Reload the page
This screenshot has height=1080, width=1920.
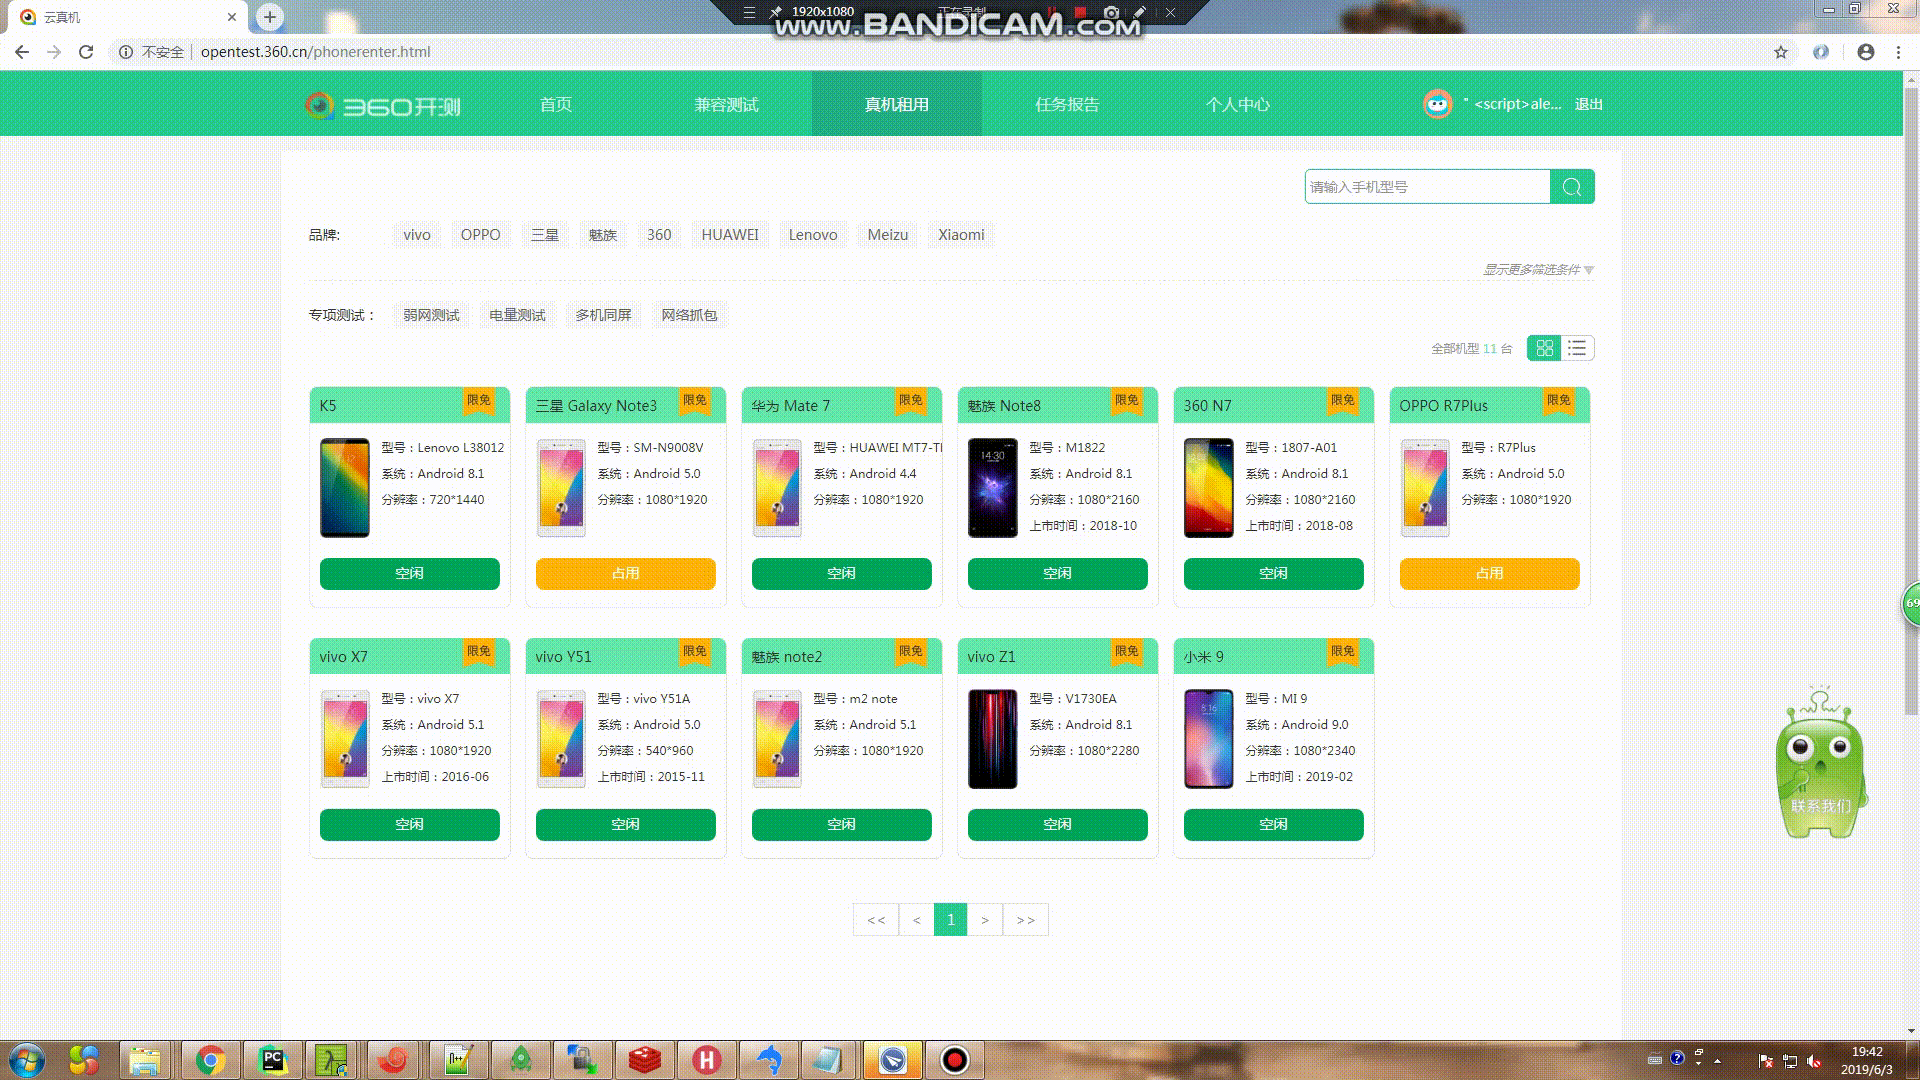(86, 52)
